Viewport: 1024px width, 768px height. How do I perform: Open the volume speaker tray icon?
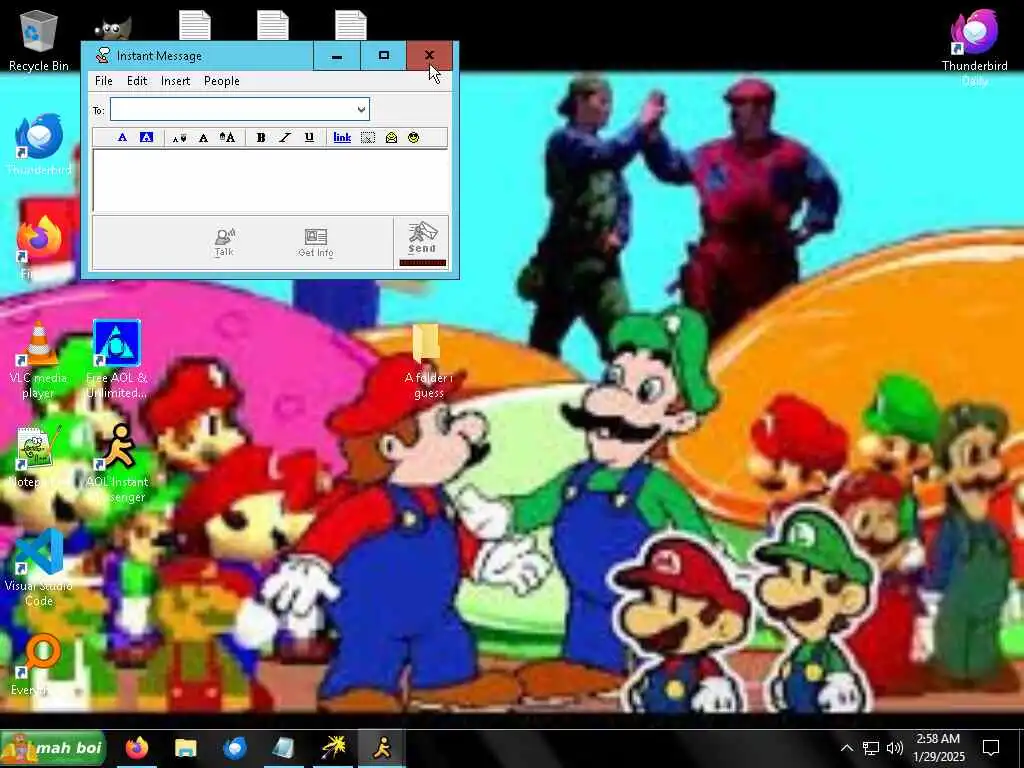895,748
